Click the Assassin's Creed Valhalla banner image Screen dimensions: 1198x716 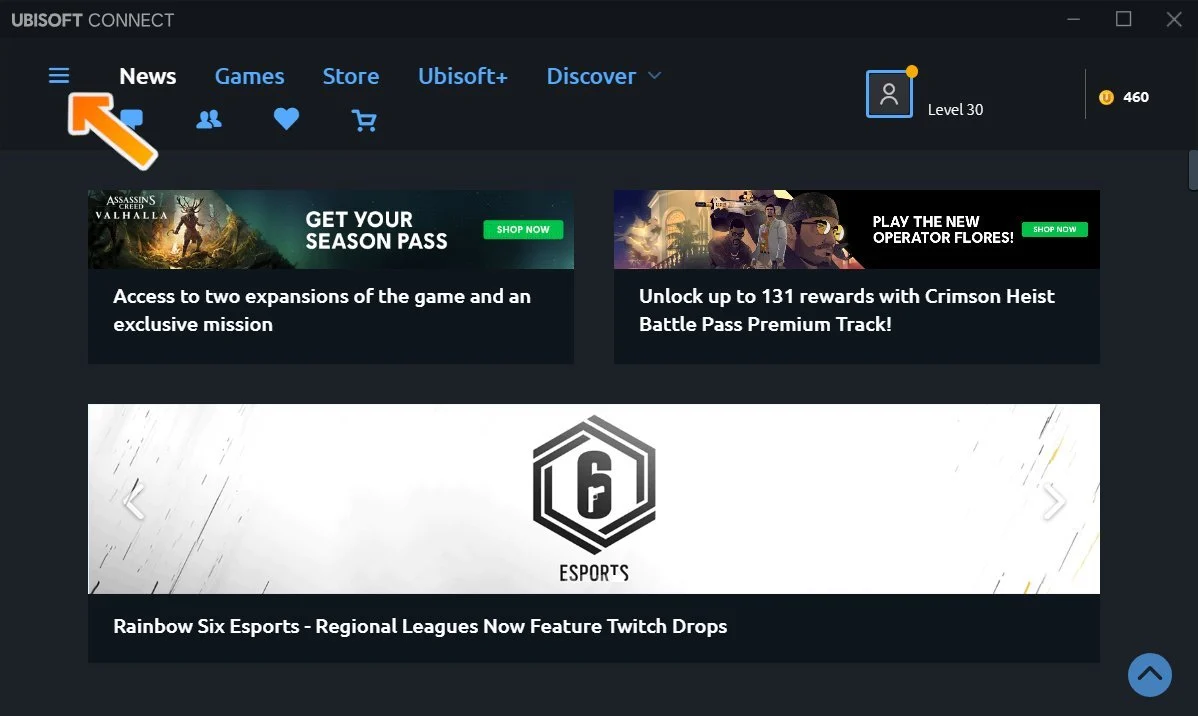[x=331, y=229]
